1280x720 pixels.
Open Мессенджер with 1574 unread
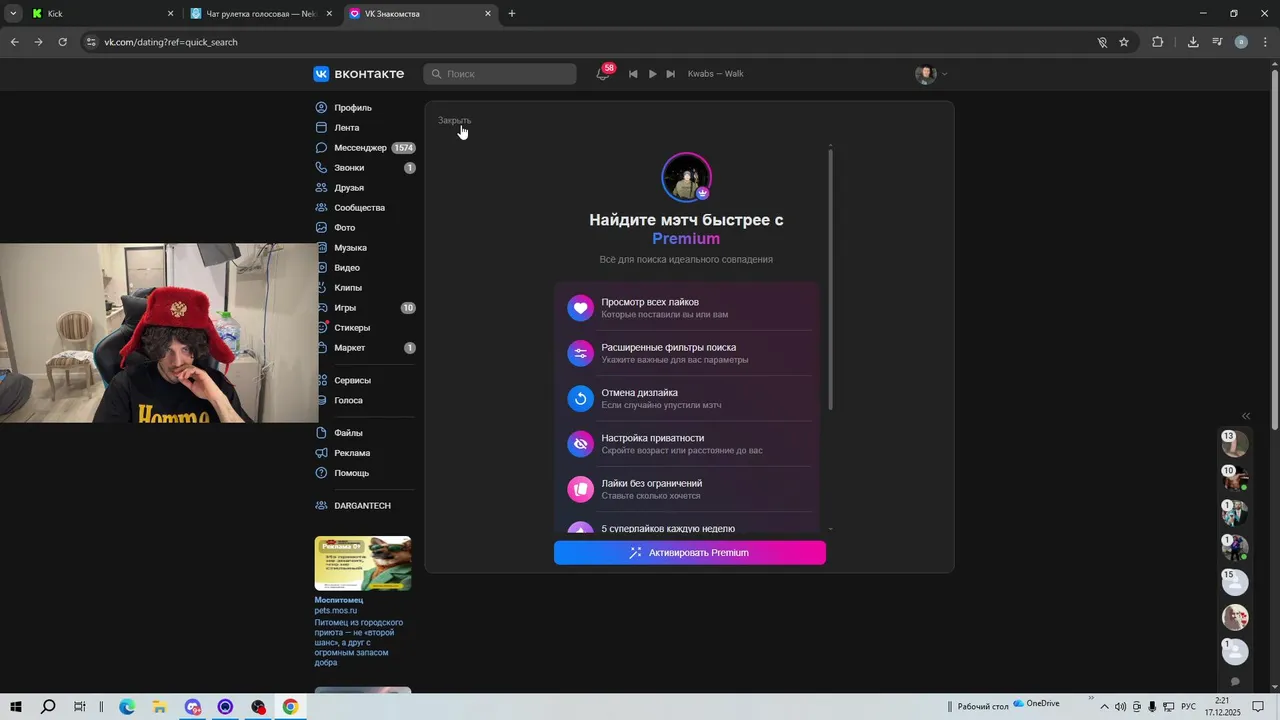click(364, 148)
